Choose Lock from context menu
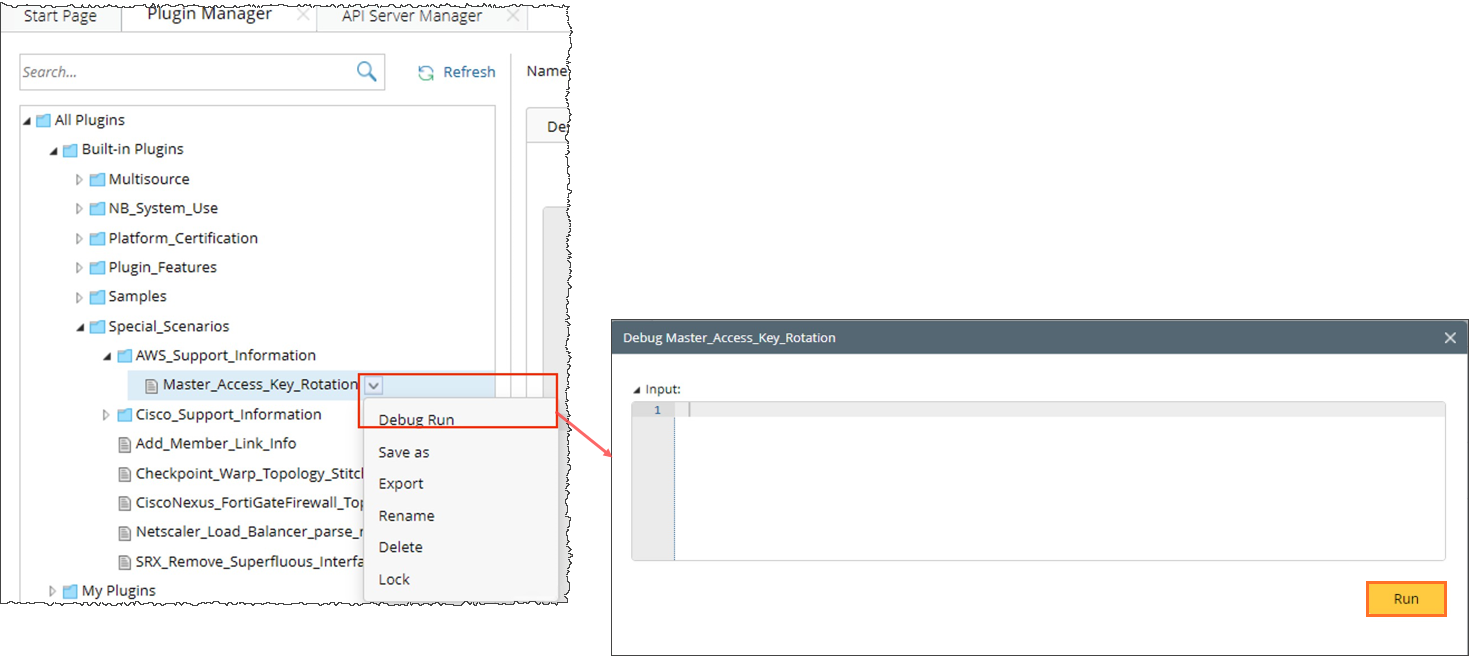The width and height of the screenshot is (1469, 656). click(394, 579)
